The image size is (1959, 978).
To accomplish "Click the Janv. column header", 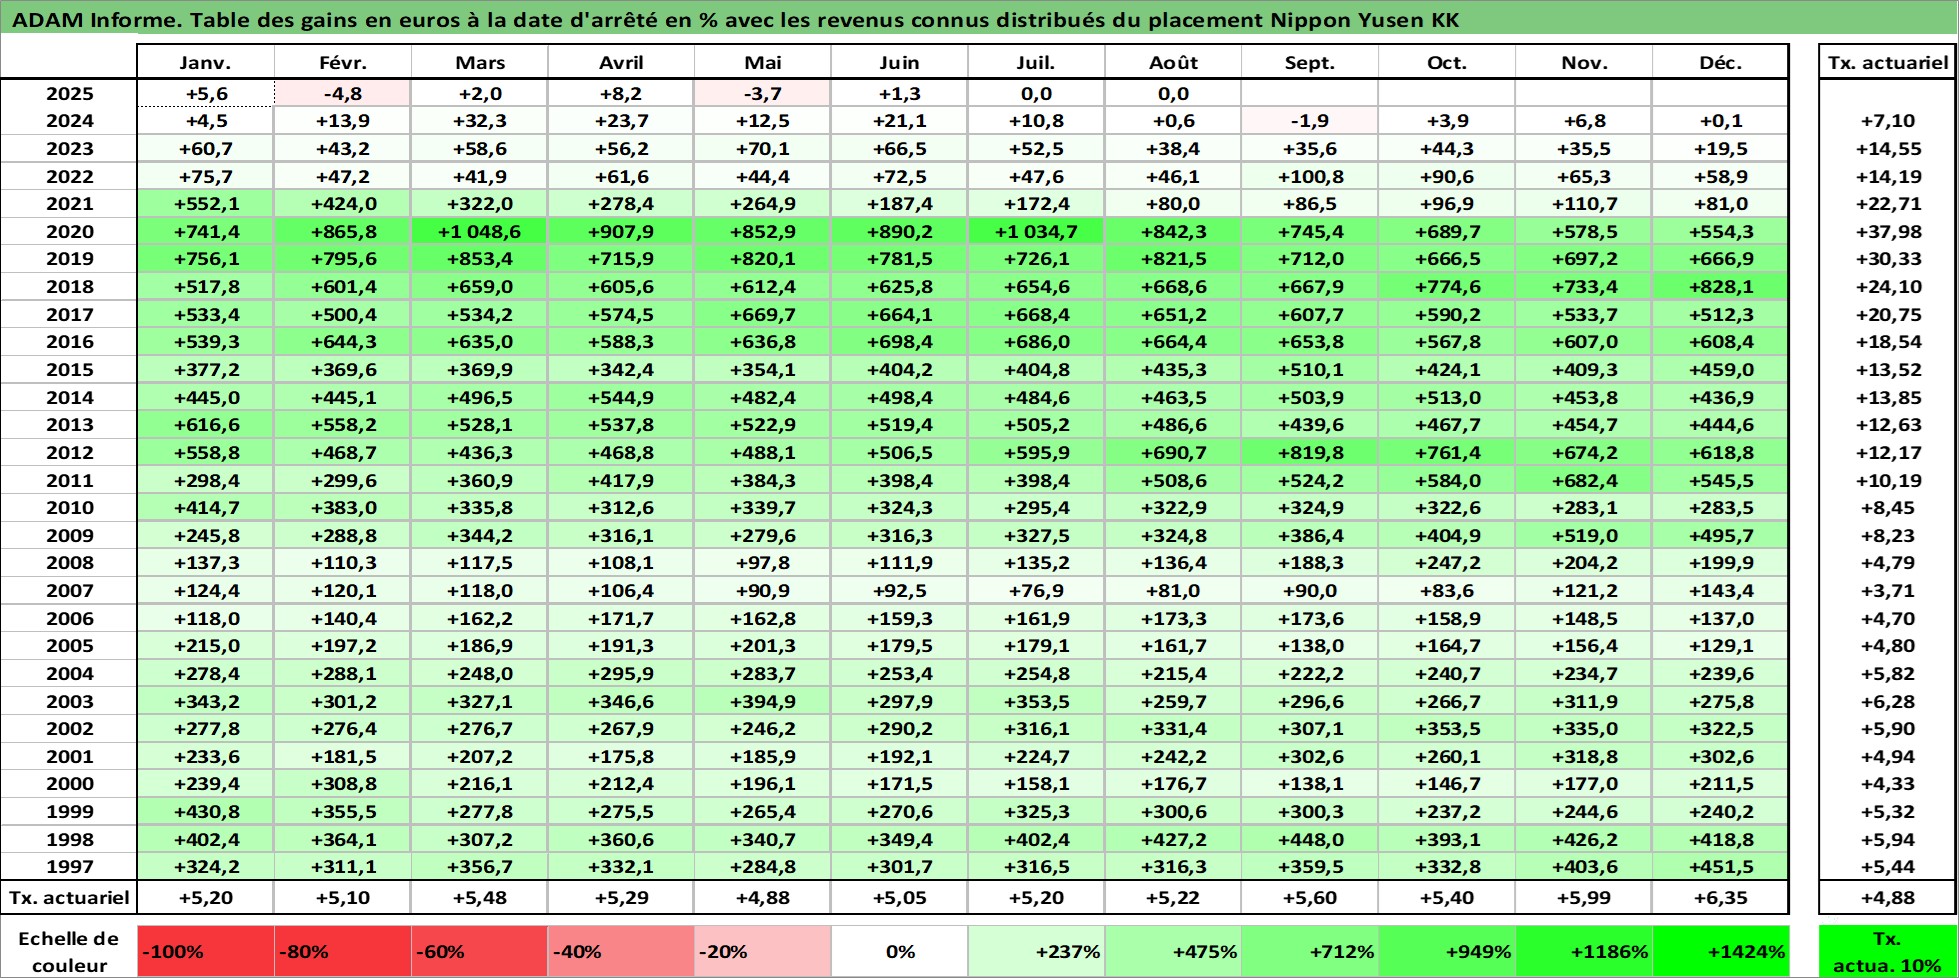I will 205,62.
